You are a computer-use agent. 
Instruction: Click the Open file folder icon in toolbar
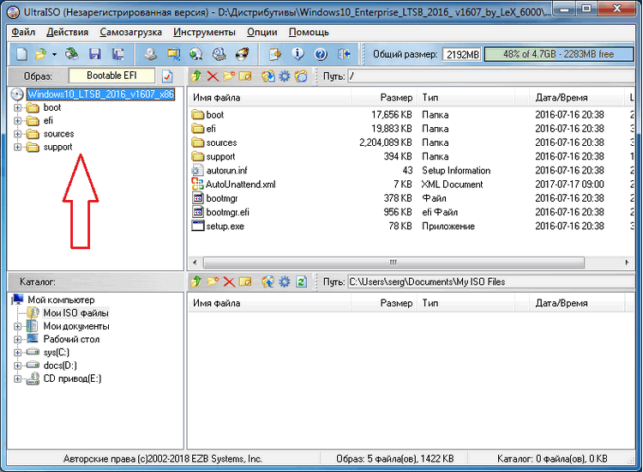pos(41,54)
